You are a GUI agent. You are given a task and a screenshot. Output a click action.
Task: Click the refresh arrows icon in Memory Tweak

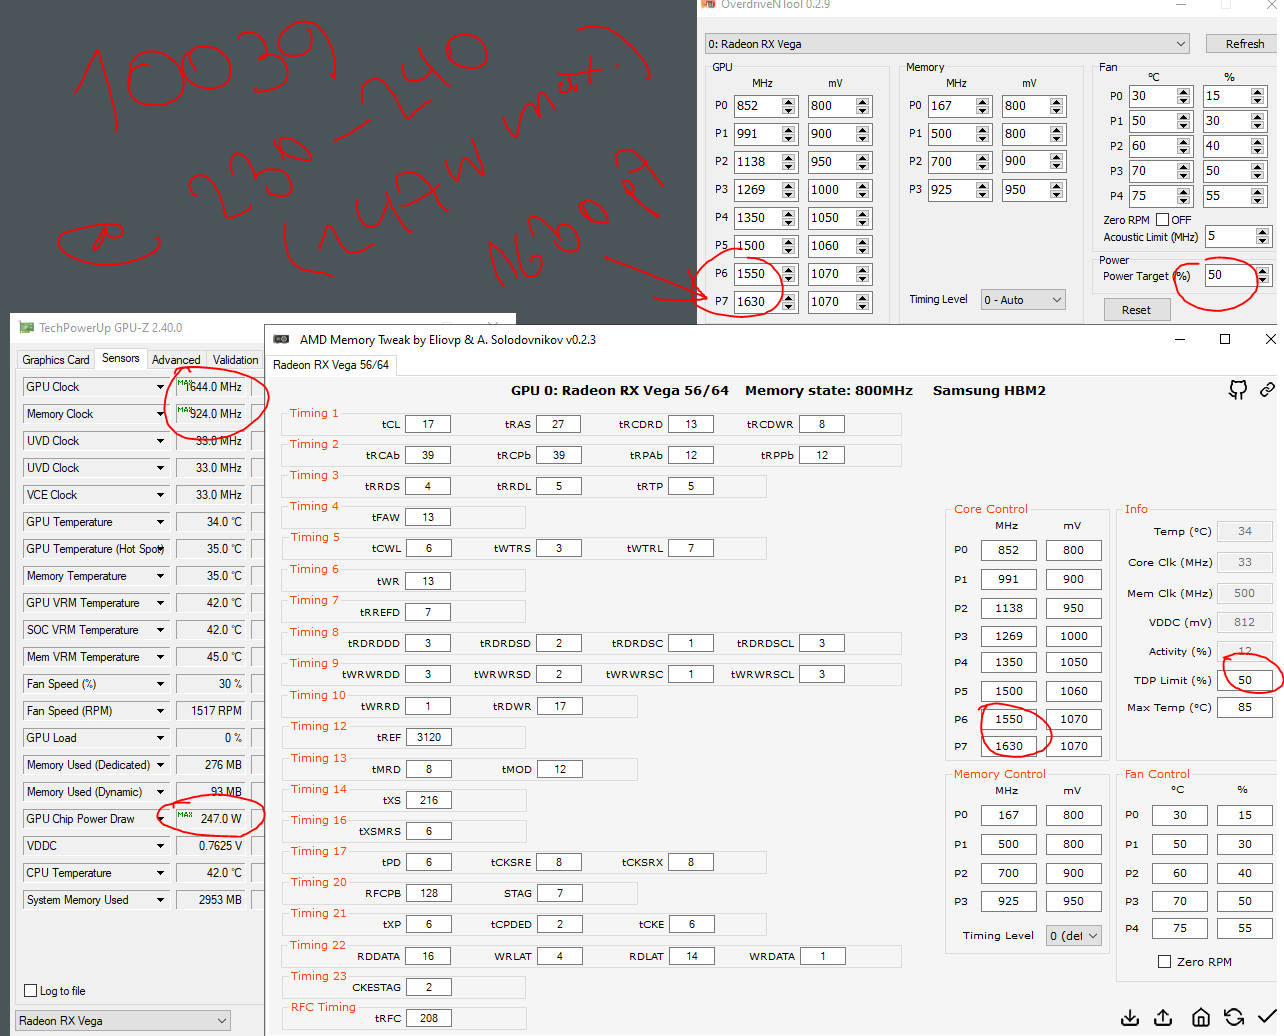(1234, 1017)
